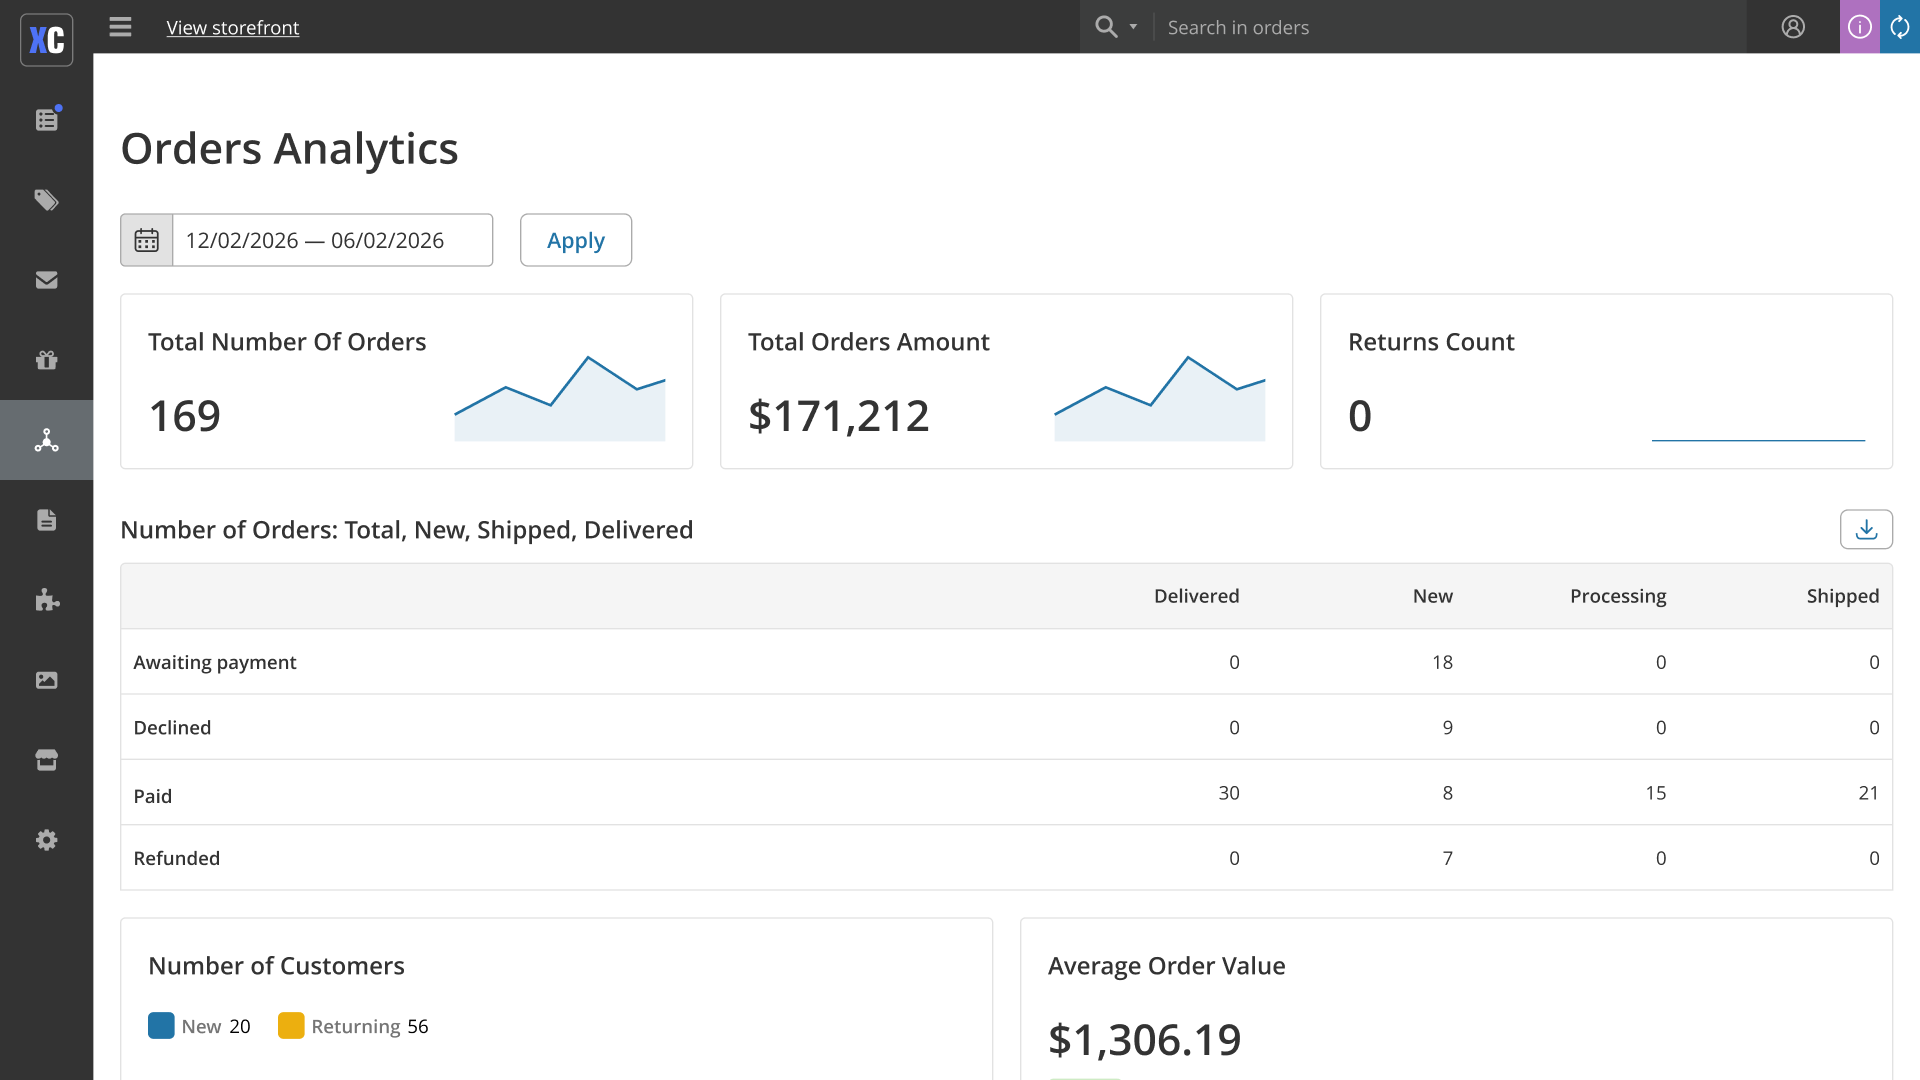Click the XC logo icon
This screenshot has height=1080, width=1920.
[47, 40]
